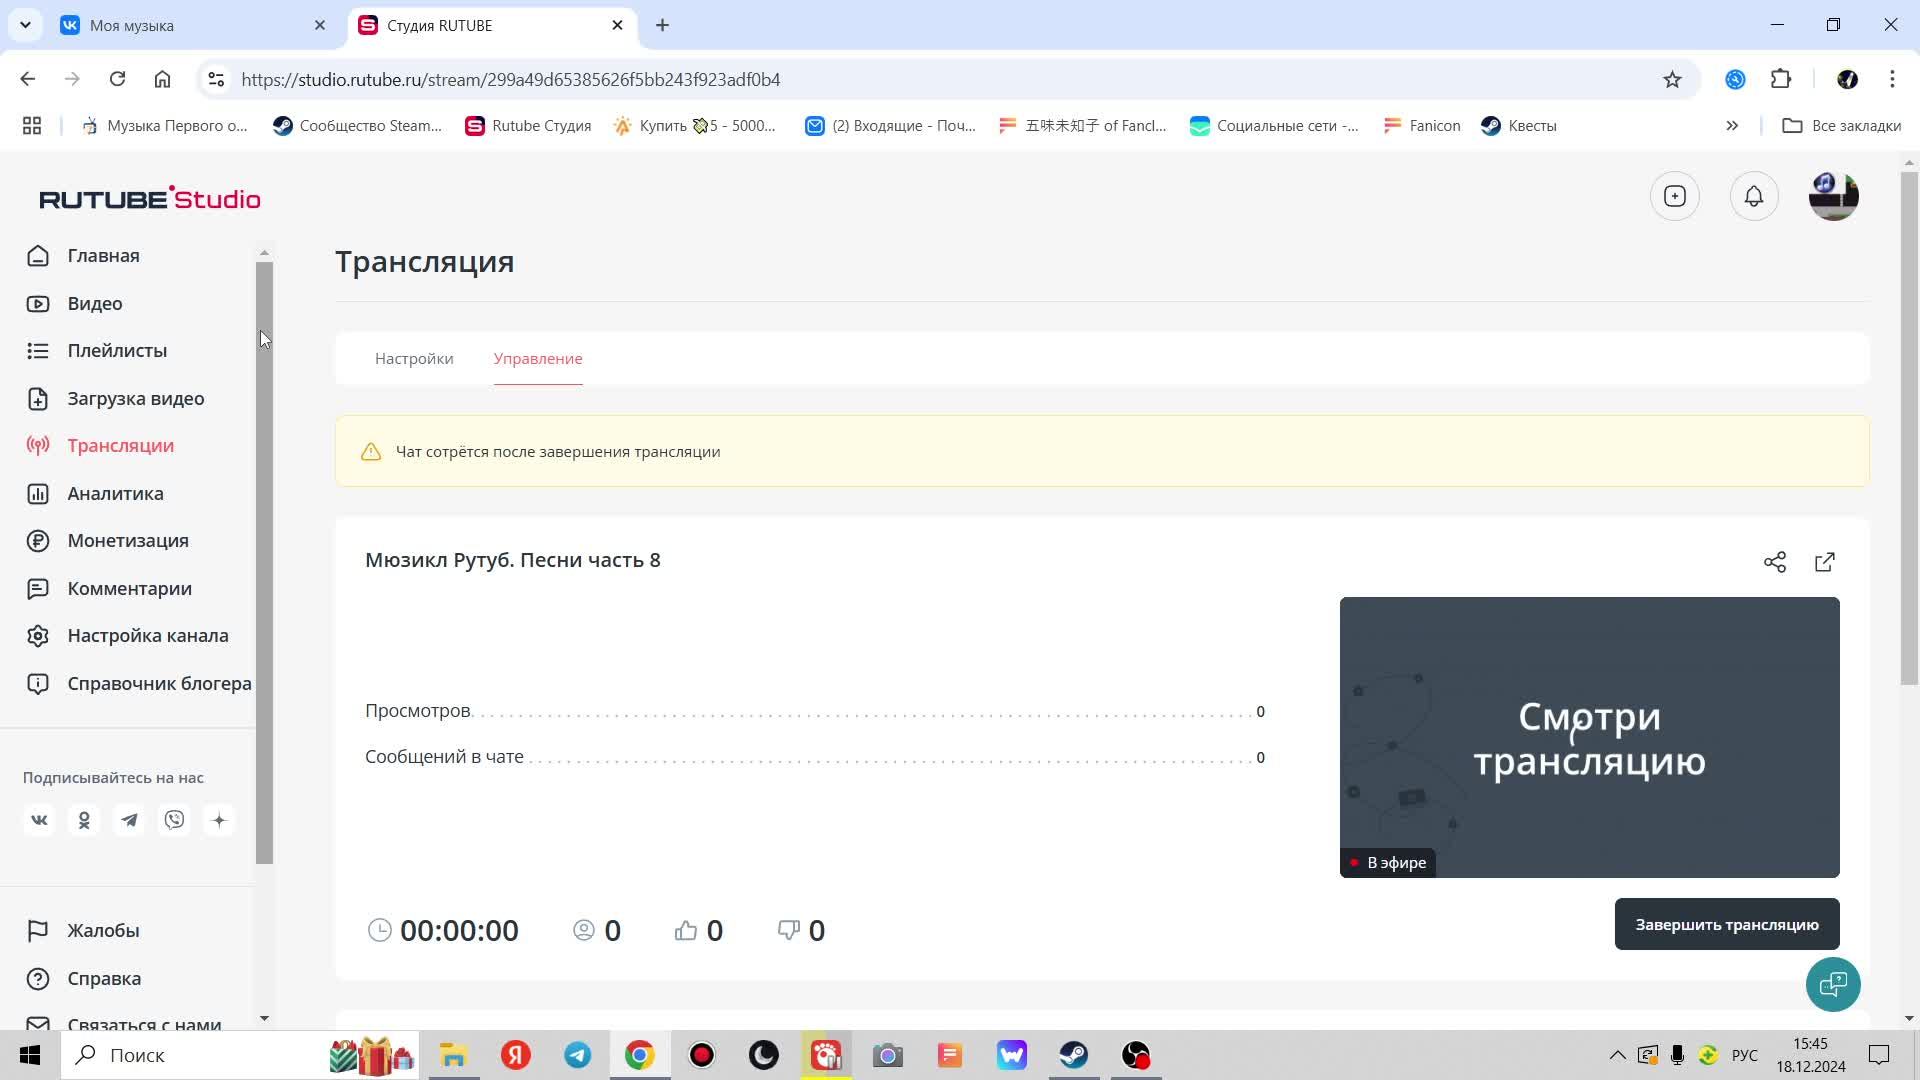
Task: Select Аналитика in the sidebar
Action: tap(115, 494)
